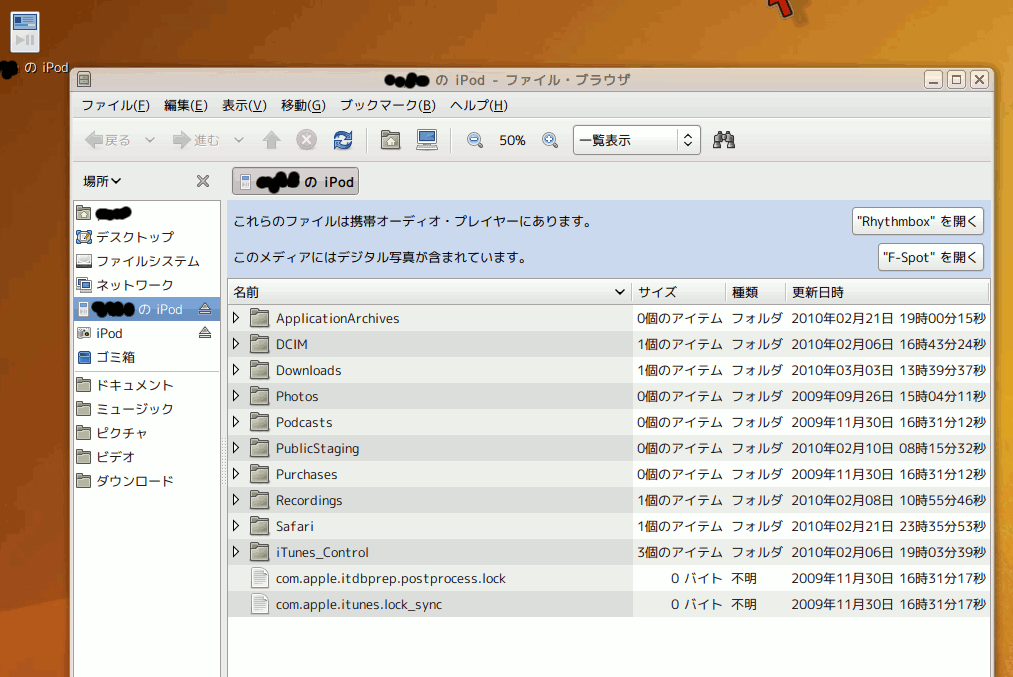Click the zoom in magnifier icon
The height and width of the screenshot is (677, 1013).
coord(549,141)
